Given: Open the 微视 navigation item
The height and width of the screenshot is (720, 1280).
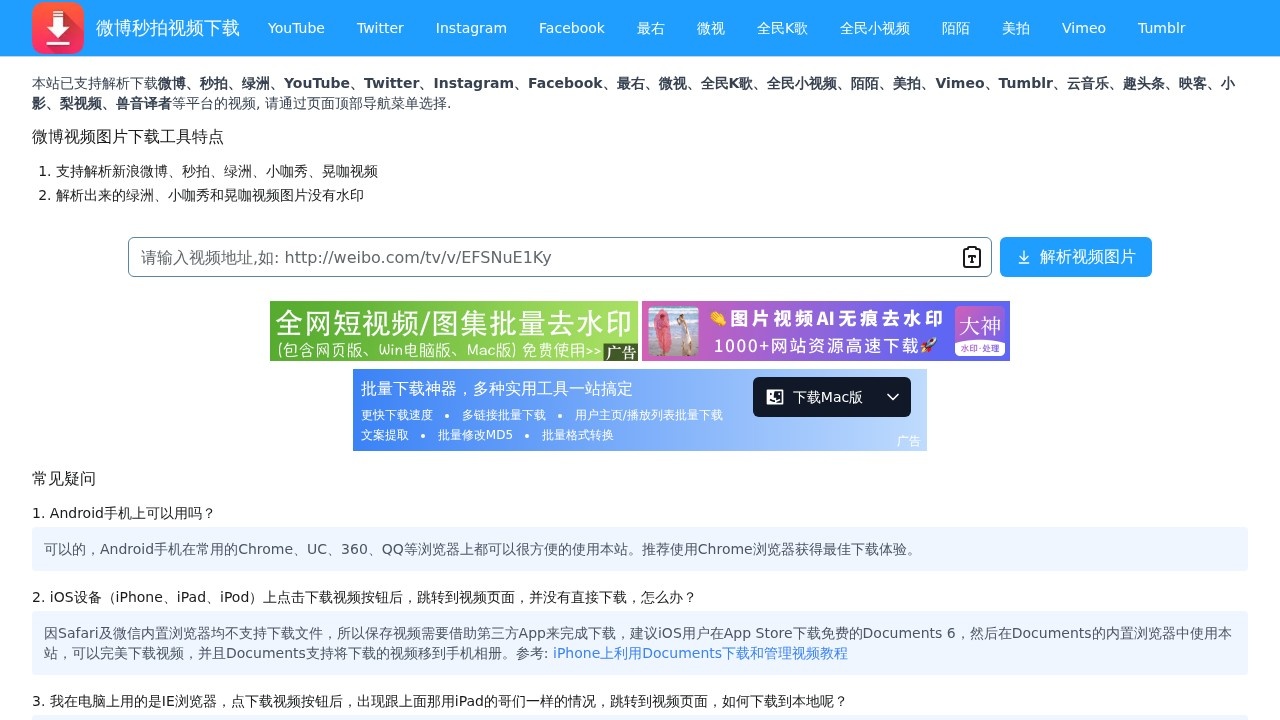Looking at the screenshot, I should (711, 28).
